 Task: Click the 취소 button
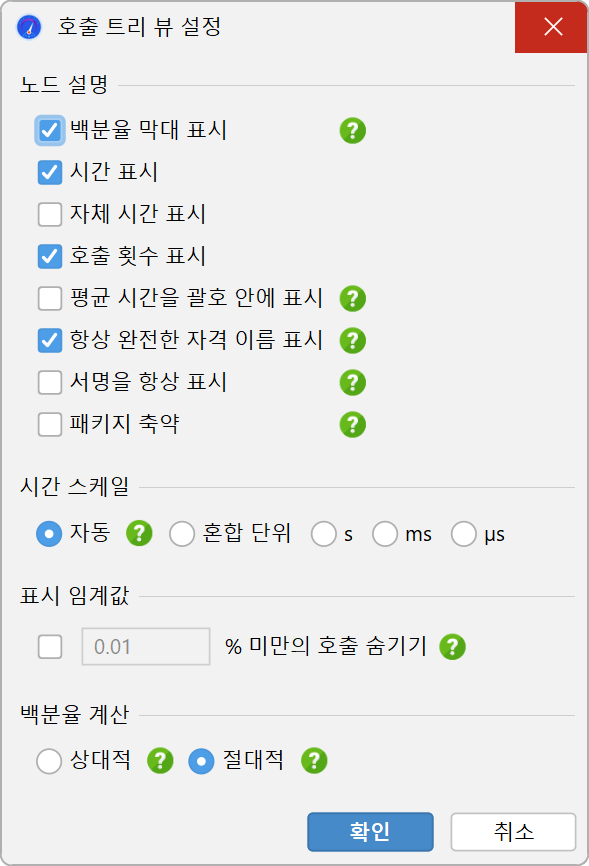(x=513, y=831)
